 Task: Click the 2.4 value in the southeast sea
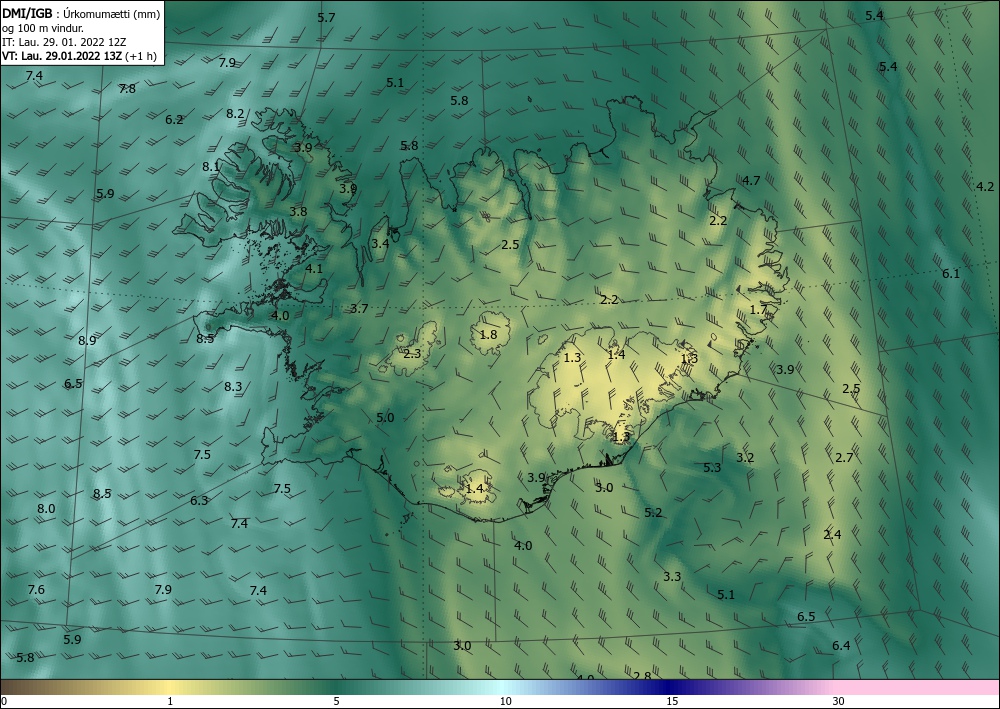tap(832, 534)
